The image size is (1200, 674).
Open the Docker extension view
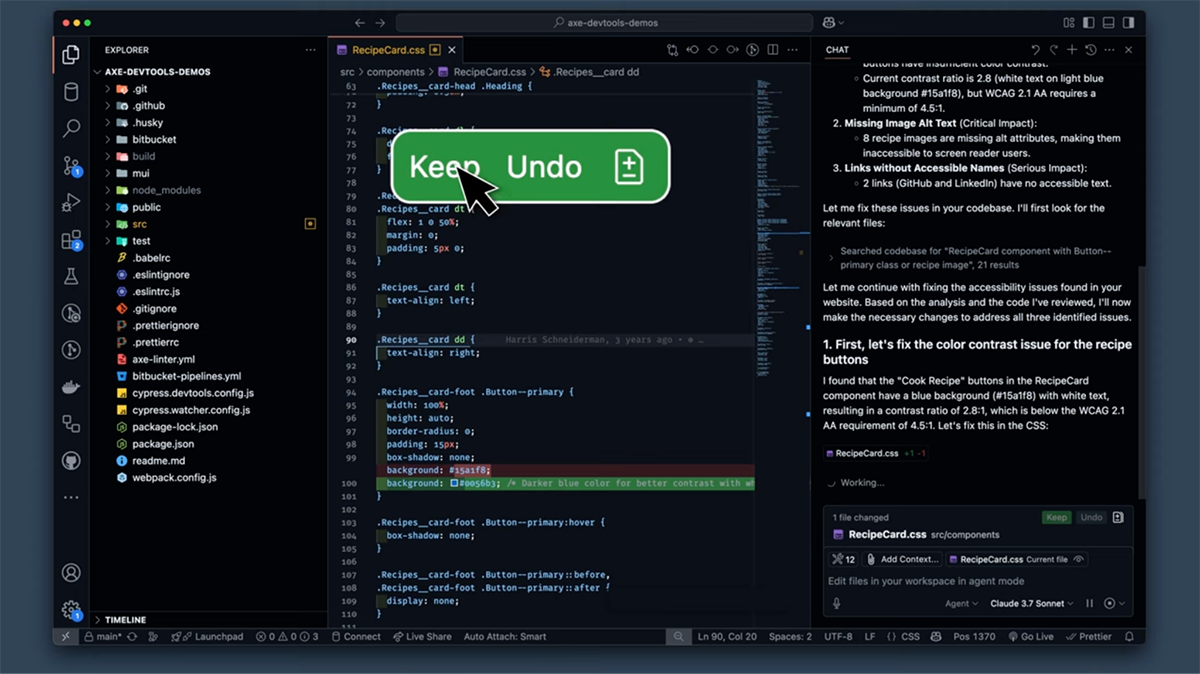(x=70, y=388)
